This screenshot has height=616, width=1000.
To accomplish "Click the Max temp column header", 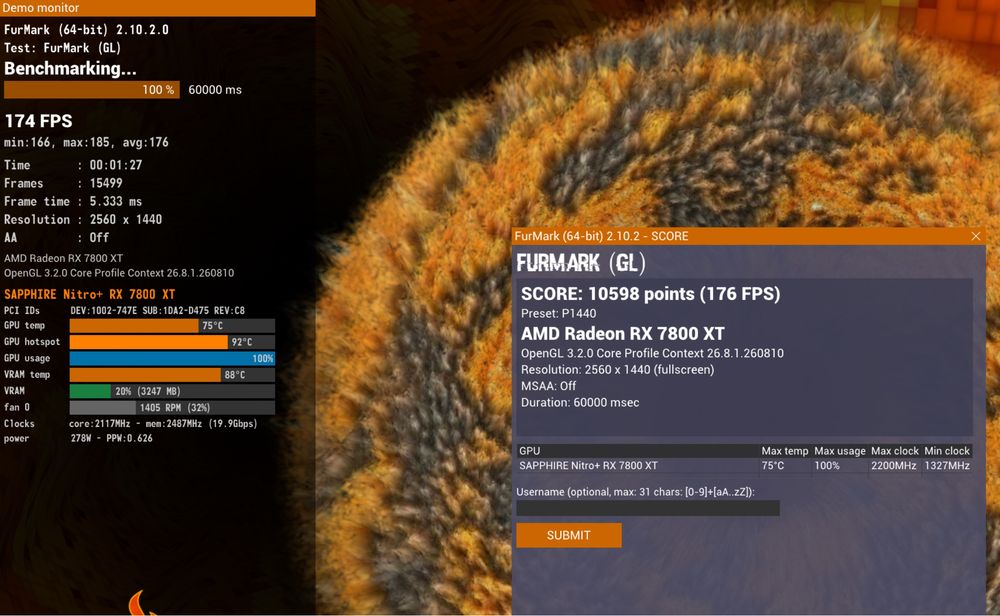I will [x=784, y=451].
